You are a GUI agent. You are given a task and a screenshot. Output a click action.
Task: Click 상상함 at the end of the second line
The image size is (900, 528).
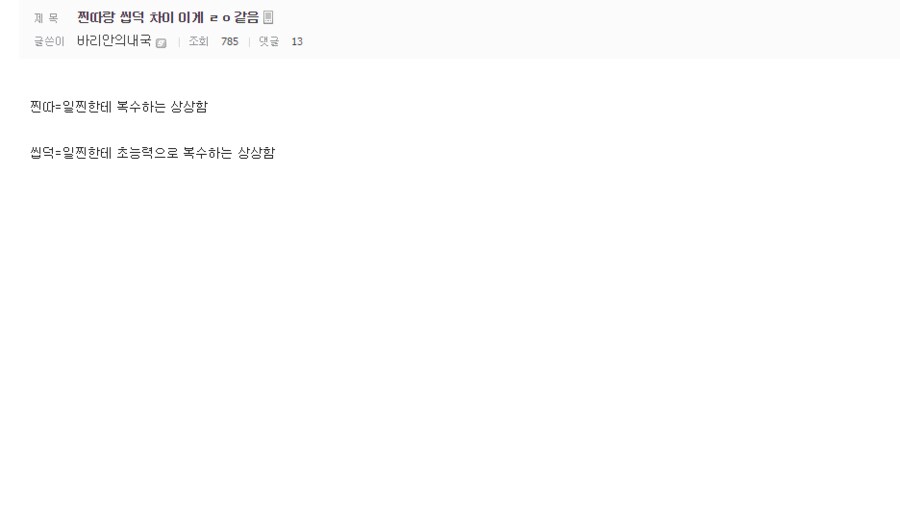(x=257, y=153)
